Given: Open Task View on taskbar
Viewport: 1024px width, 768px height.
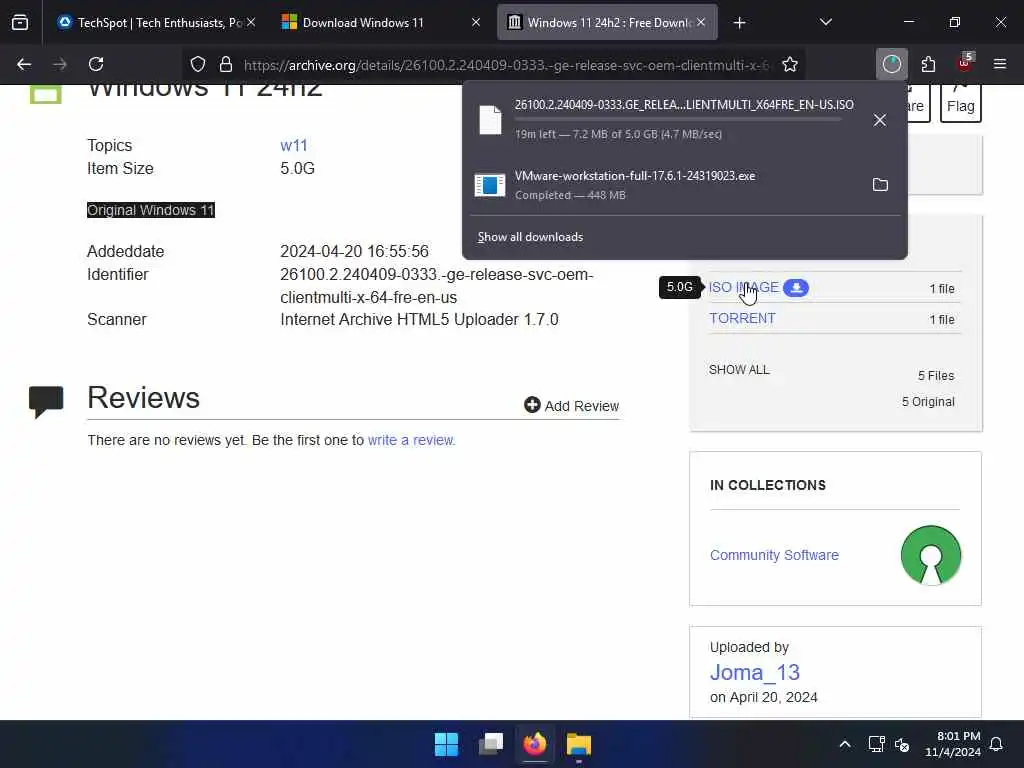Looking at the screenshot, I should point(491,744).
